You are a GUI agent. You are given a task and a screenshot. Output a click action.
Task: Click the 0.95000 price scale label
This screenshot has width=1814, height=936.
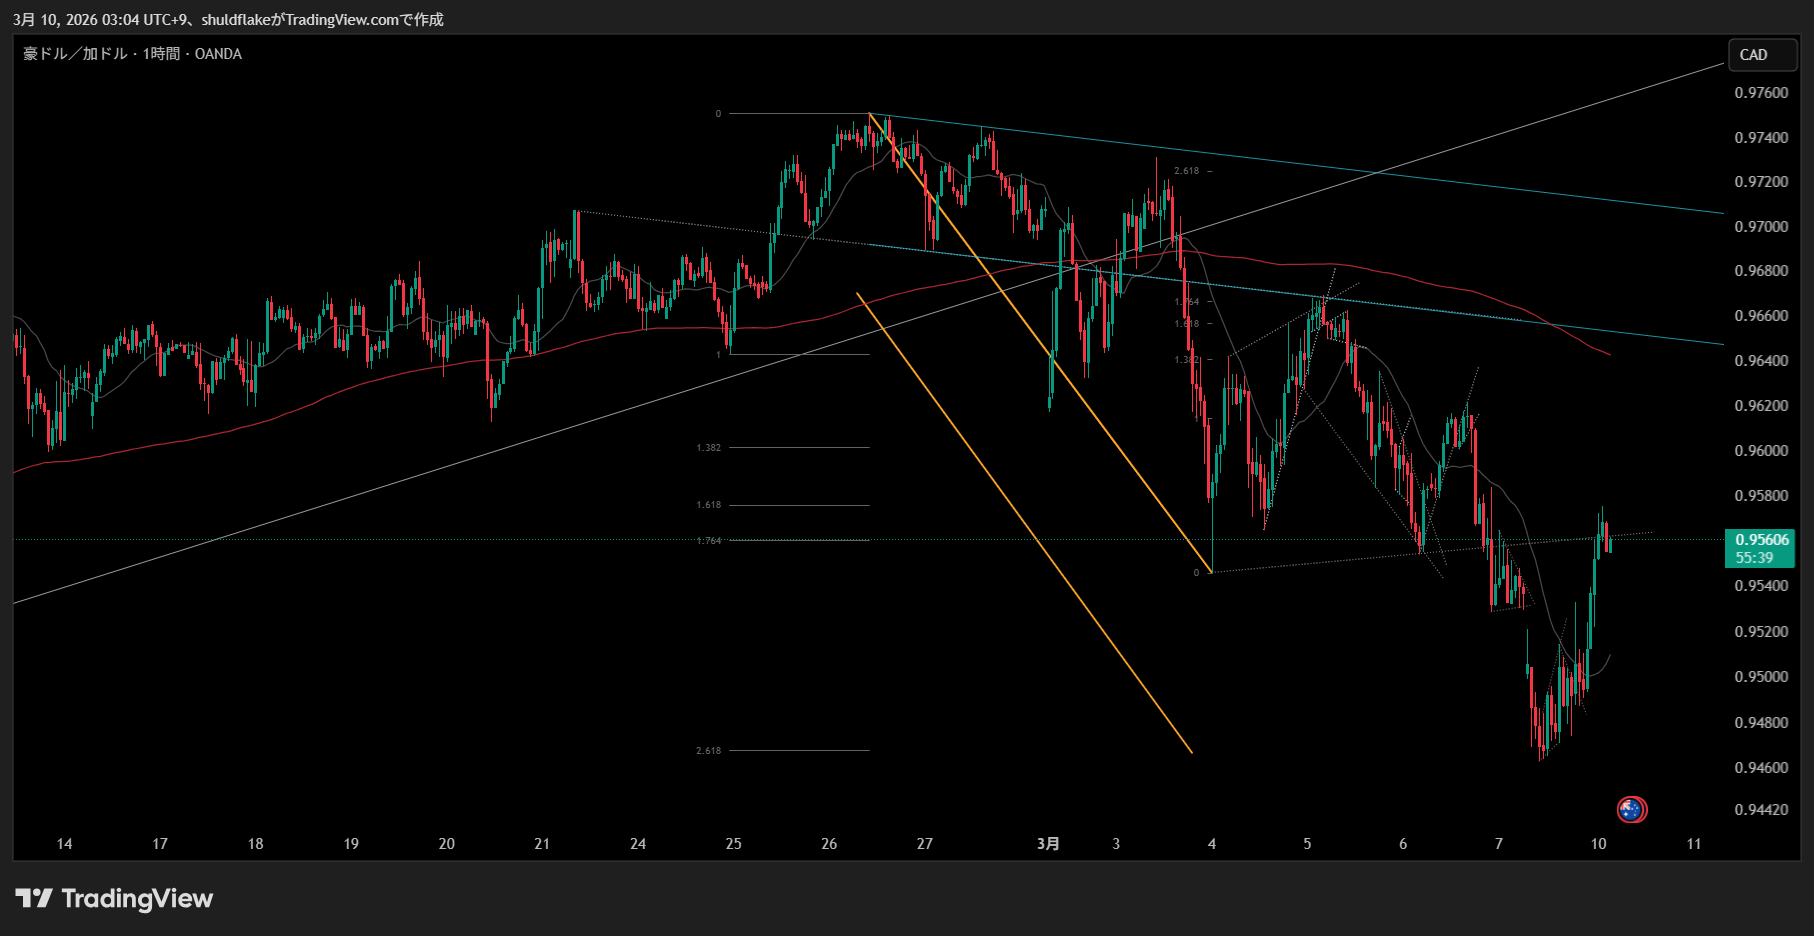point(1761,677)
